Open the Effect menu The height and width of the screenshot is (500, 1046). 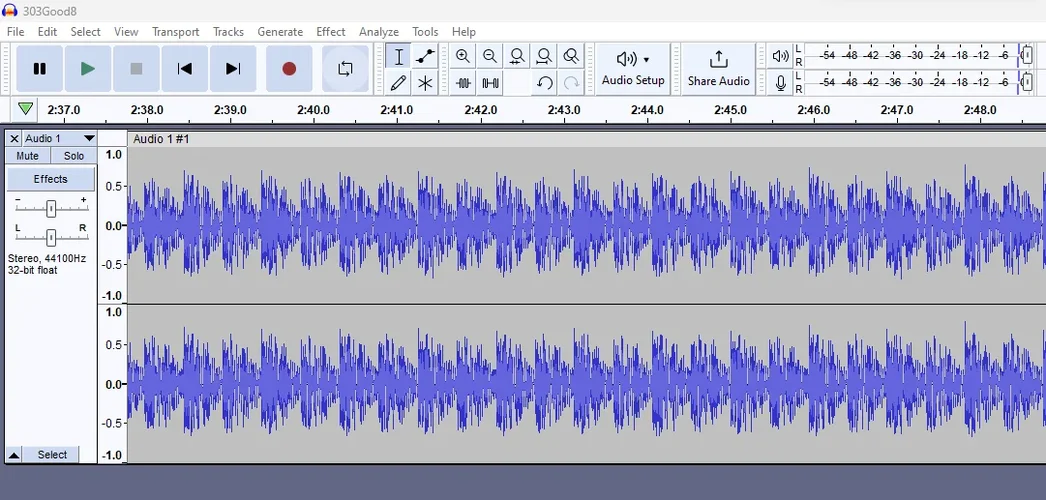coord(331,31)
